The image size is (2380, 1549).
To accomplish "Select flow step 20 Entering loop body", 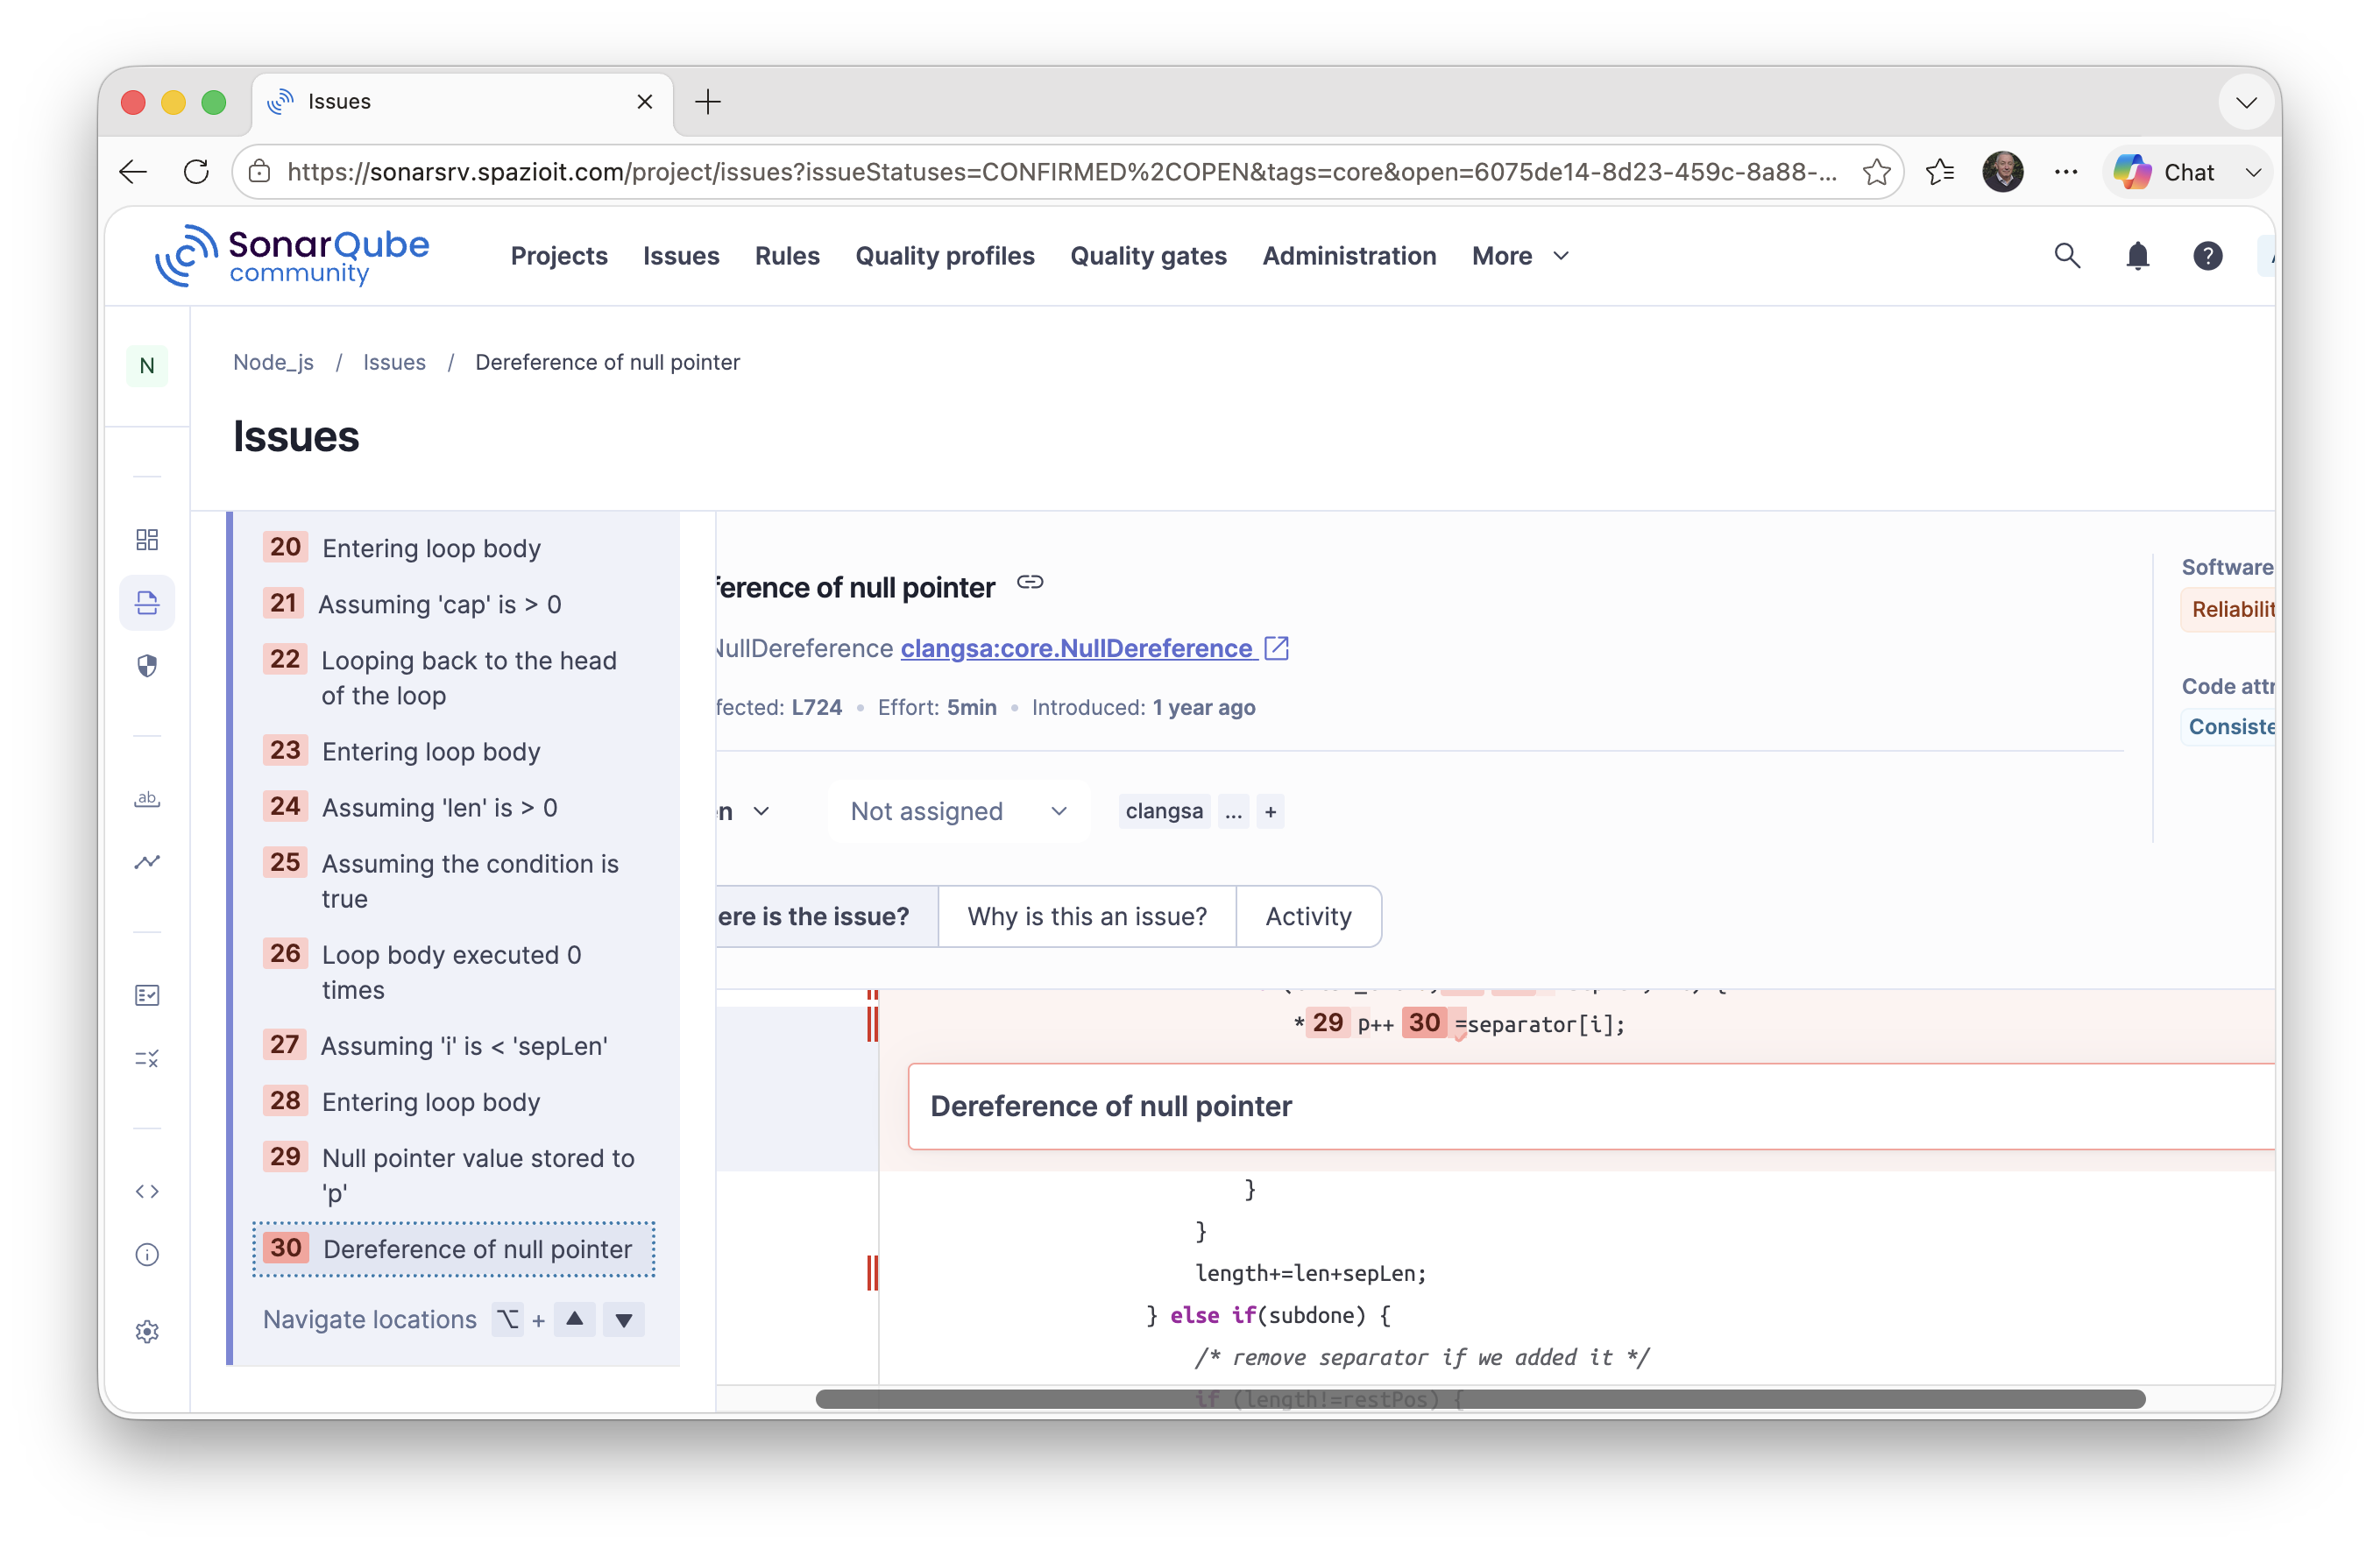I will click(454, 548).
